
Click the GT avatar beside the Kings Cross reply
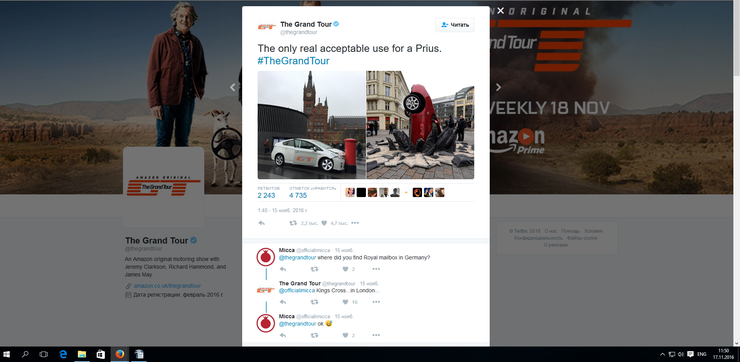pos(266,290)
